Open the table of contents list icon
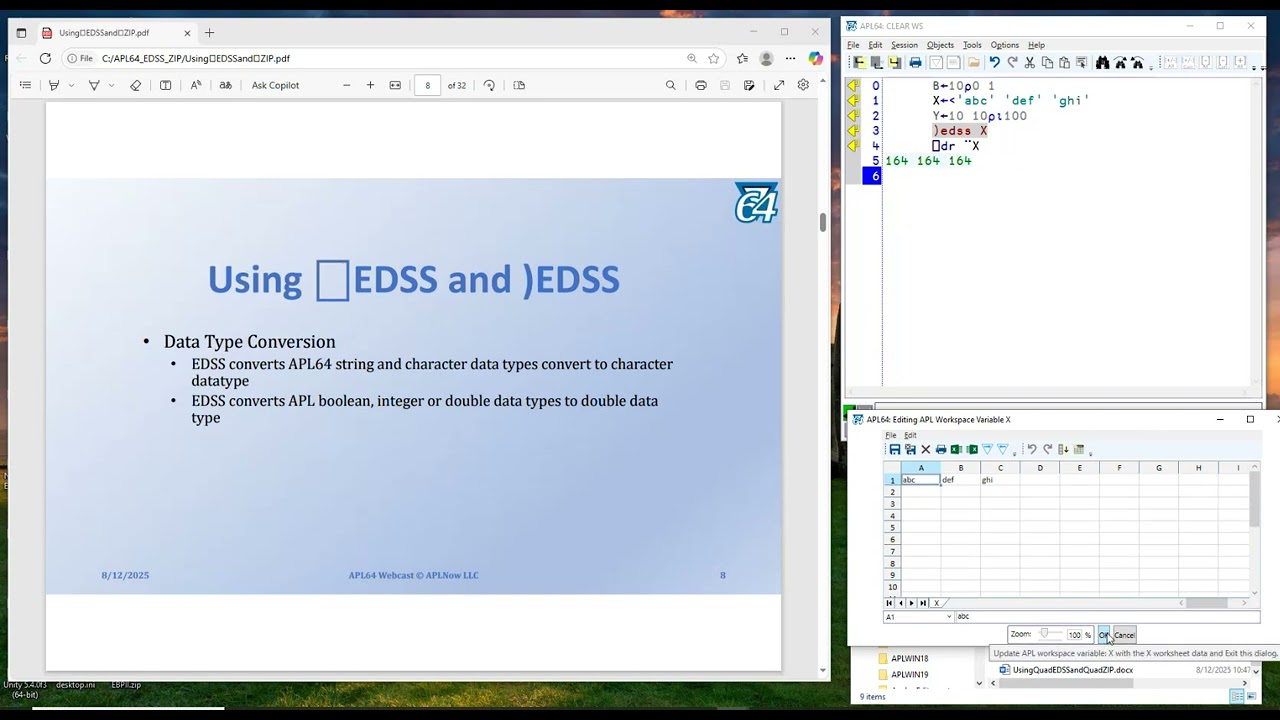The height and width of the screenshot is (720, 1280). pos(25,85)
